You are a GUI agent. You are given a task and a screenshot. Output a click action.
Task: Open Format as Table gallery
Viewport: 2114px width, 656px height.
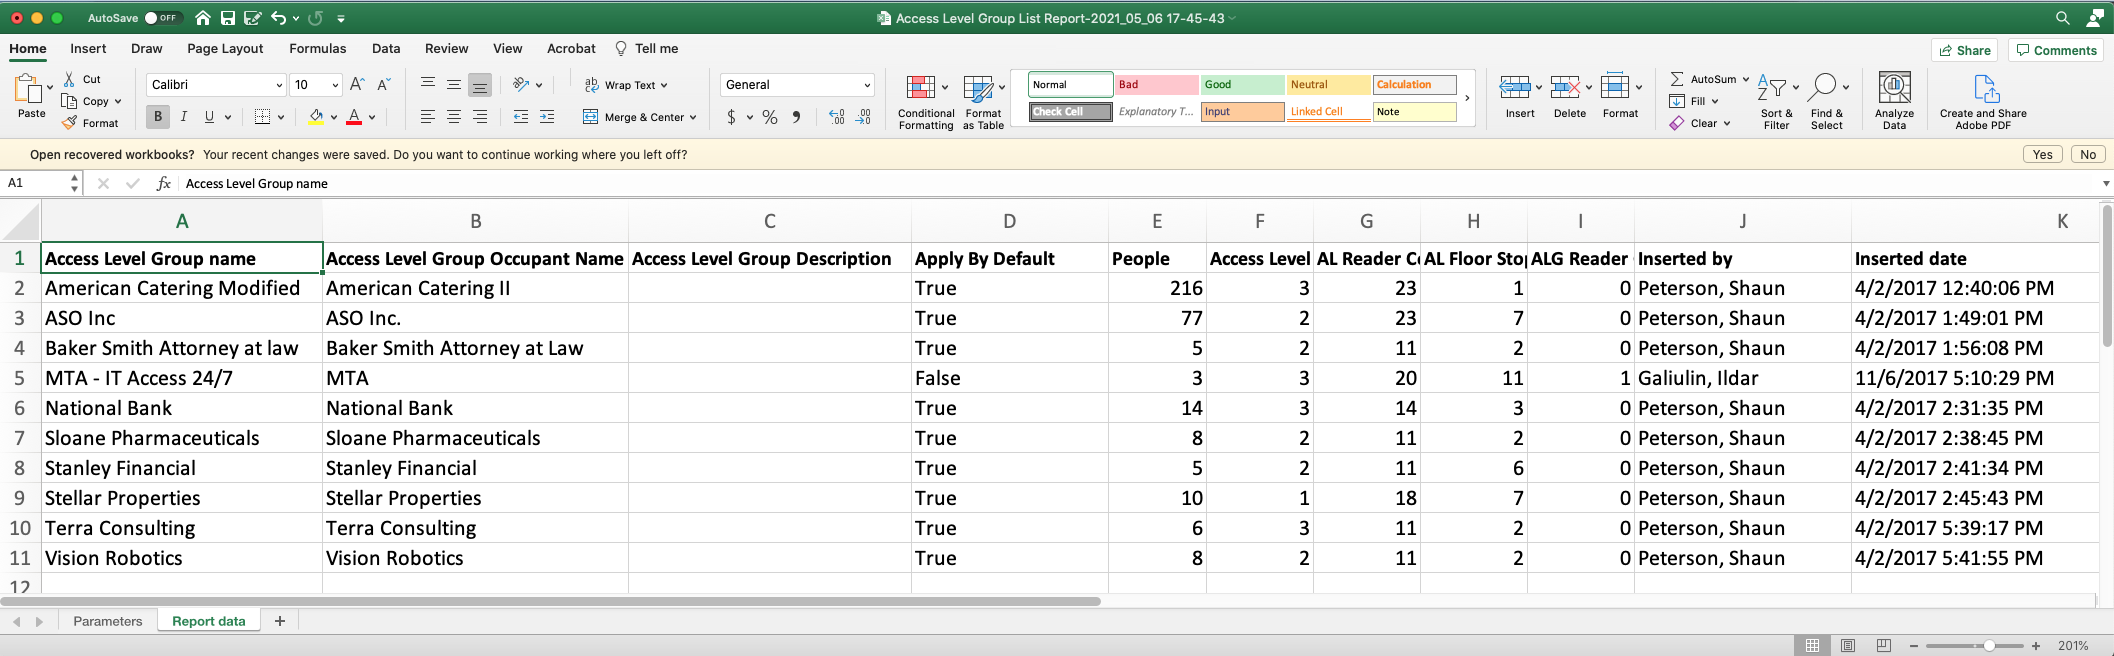click(980, 89)
